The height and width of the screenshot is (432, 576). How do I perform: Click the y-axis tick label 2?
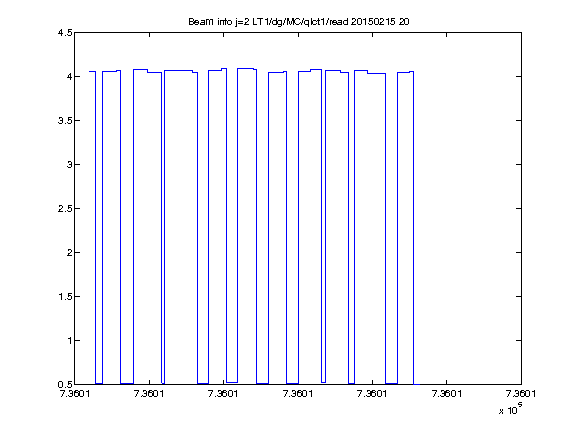click(69, 252)
